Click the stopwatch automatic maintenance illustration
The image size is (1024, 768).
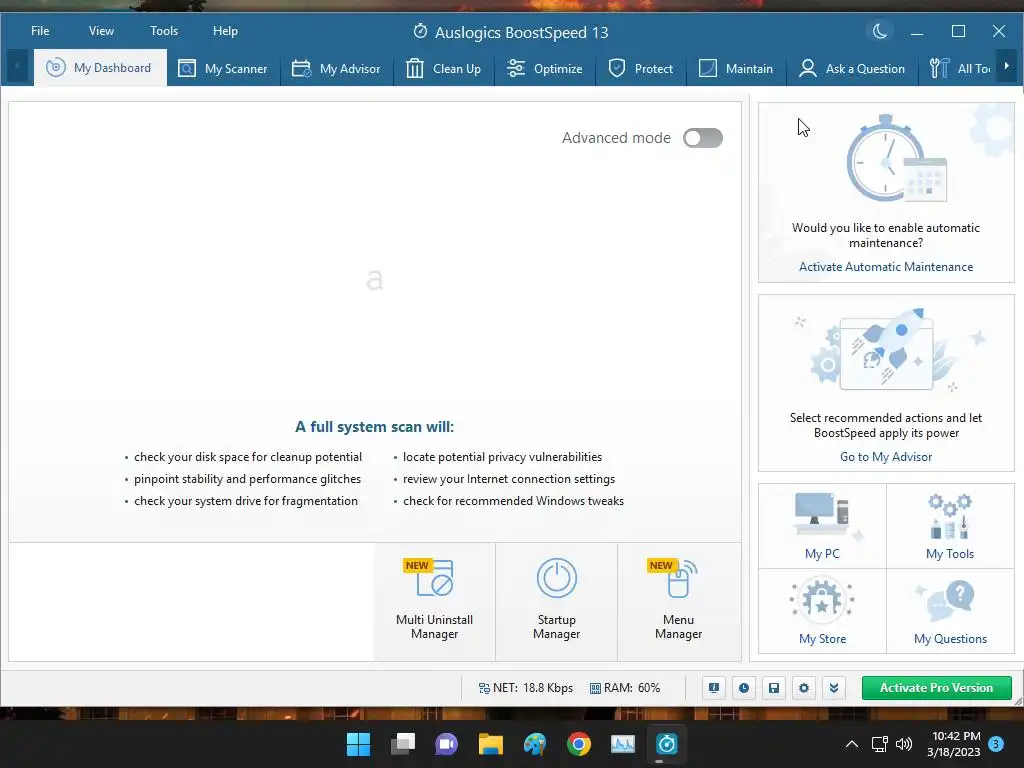pyautogui.click(x=895, y=159)
